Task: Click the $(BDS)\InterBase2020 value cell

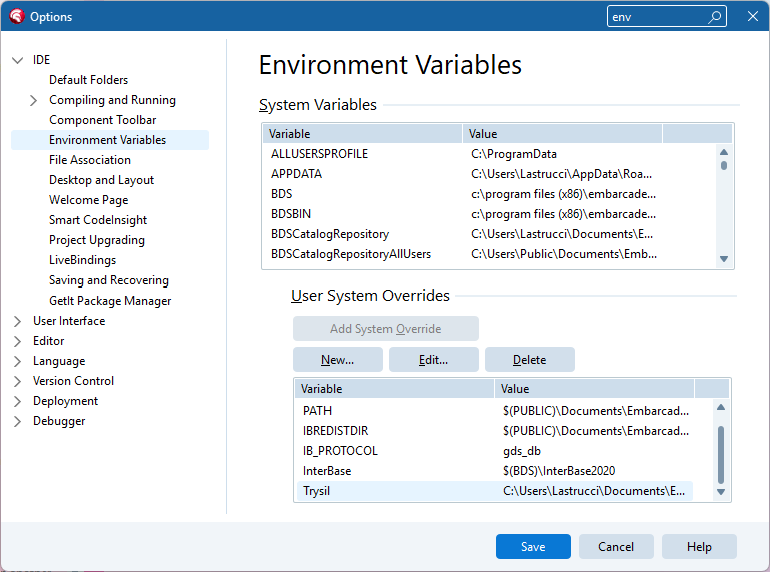Action: click(x=559, y=471)
